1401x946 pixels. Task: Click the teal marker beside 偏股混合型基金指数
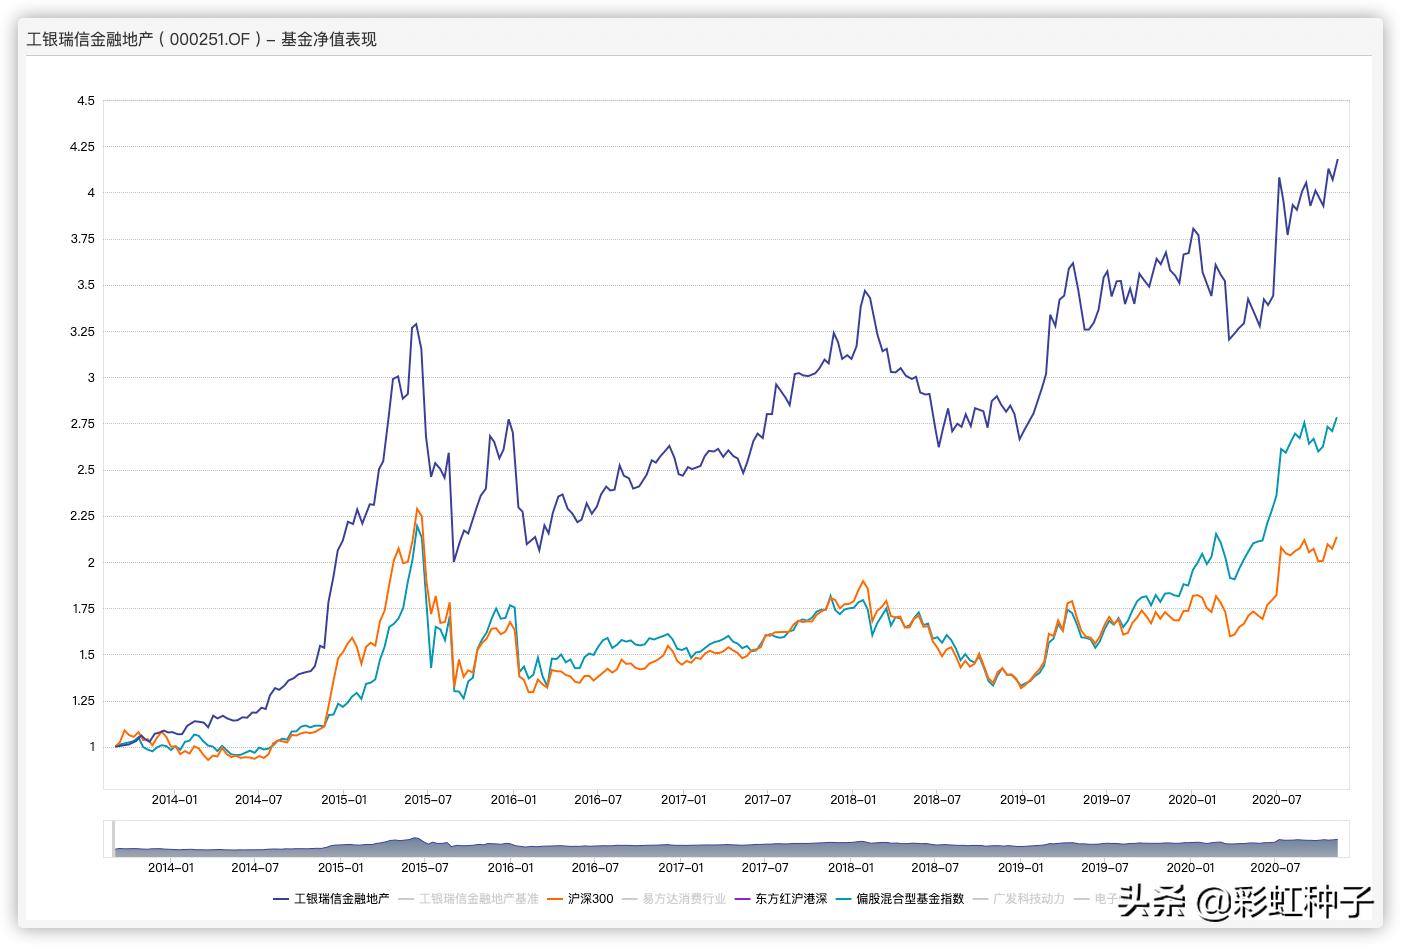coord(841,897)
